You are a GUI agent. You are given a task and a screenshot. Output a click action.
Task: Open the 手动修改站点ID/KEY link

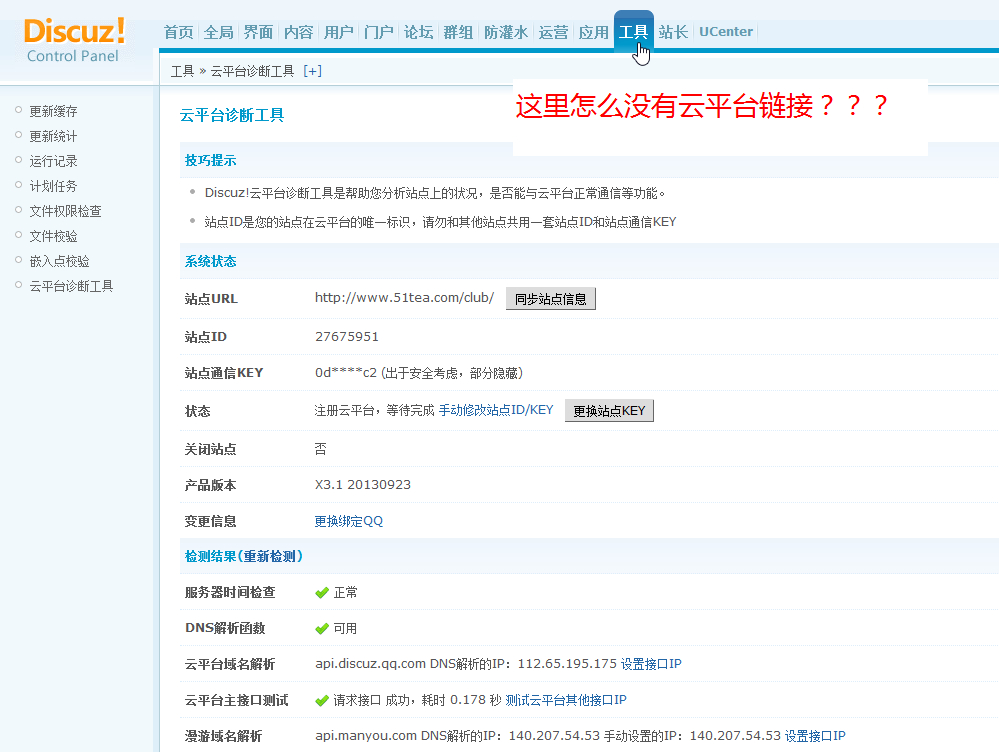[x=496, y=410]
